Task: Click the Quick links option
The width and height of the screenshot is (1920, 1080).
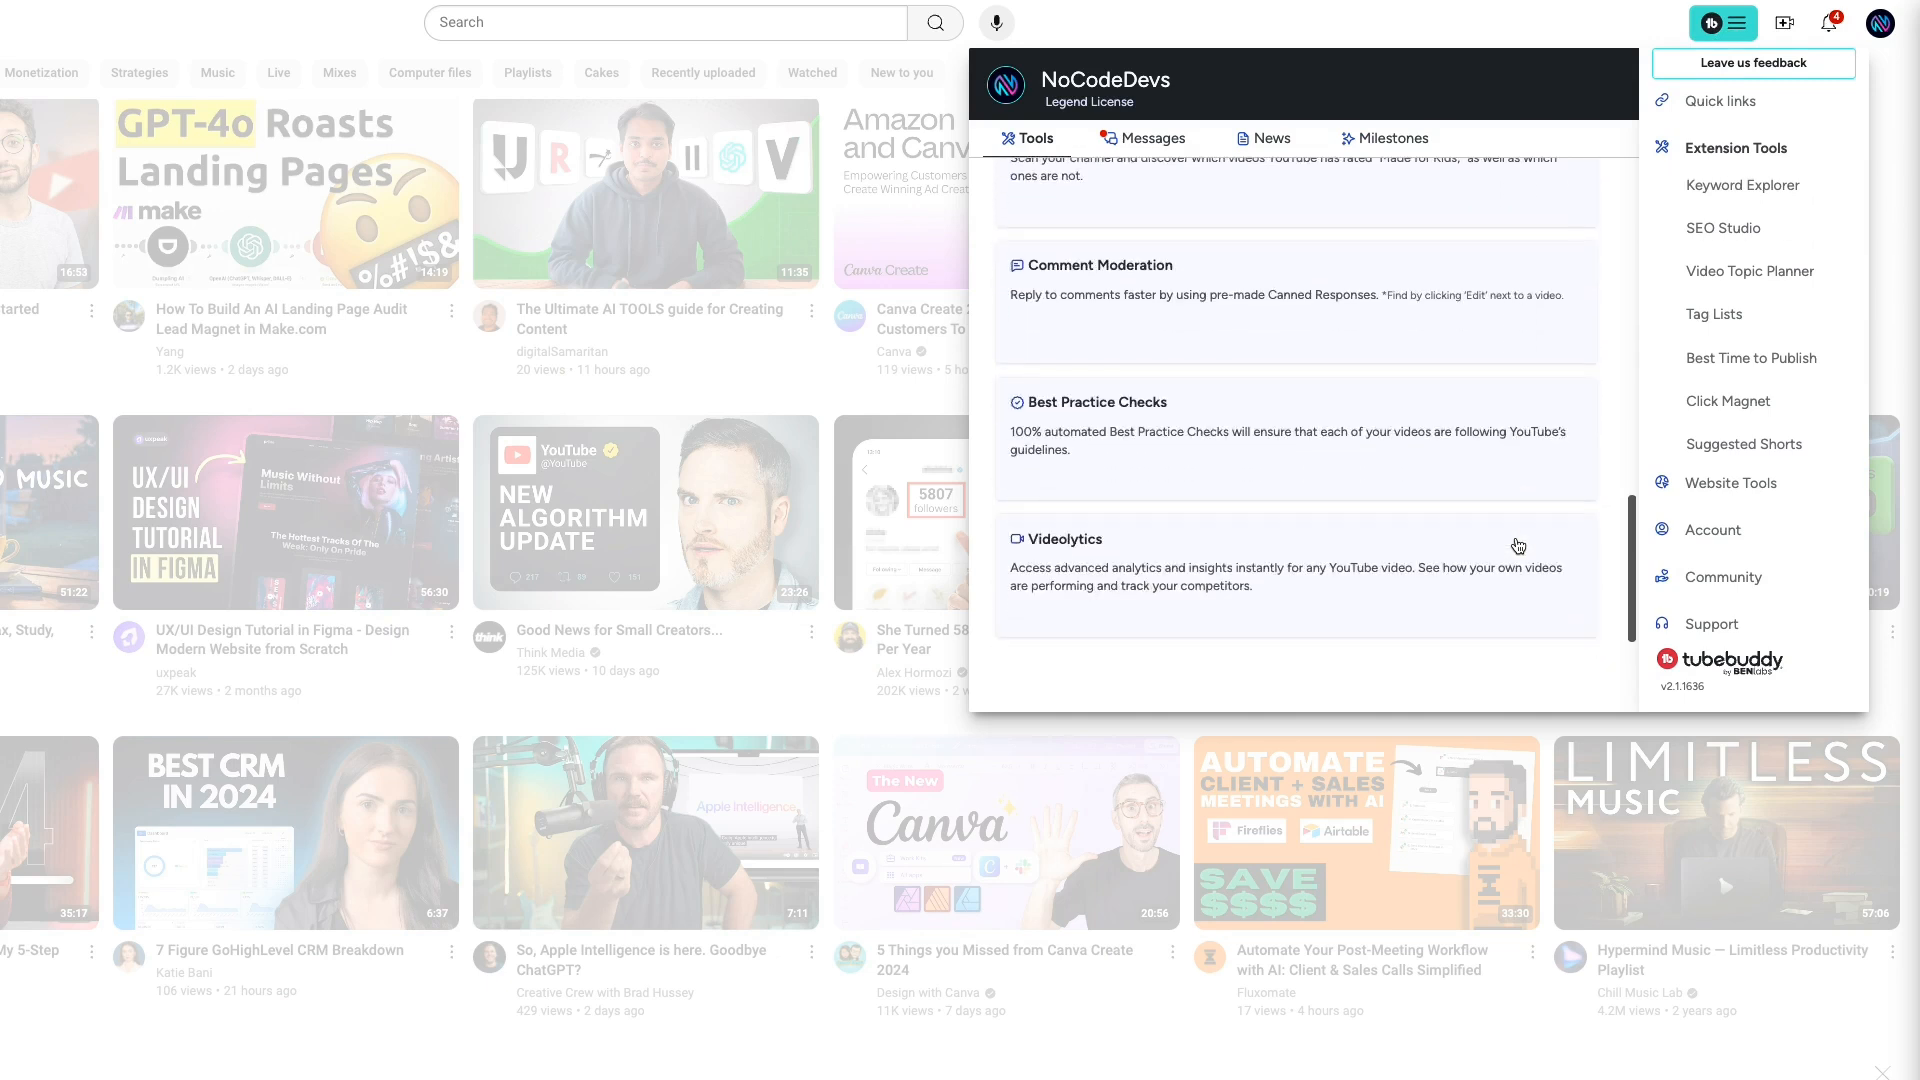Action: 1721,100
